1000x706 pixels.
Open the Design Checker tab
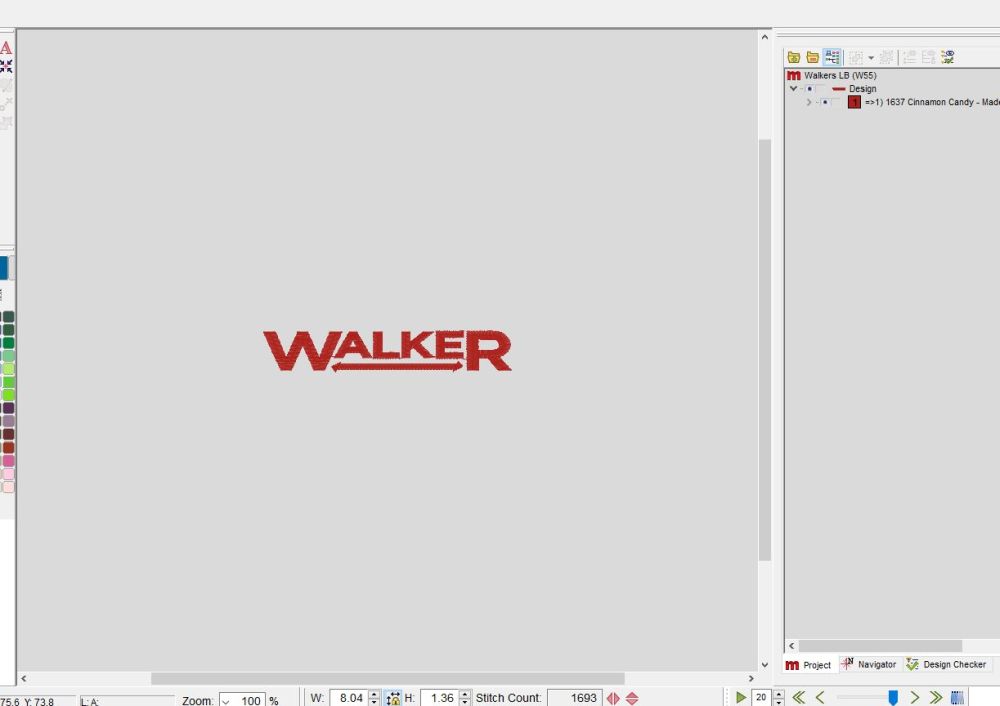[946, 665]
